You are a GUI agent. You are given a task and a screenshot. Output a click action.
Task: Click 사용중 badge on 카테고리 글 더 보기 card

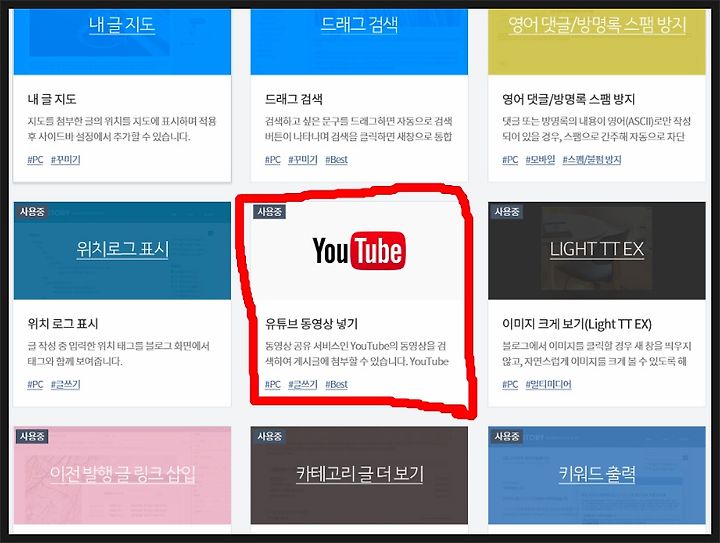(x=270, y=436)
